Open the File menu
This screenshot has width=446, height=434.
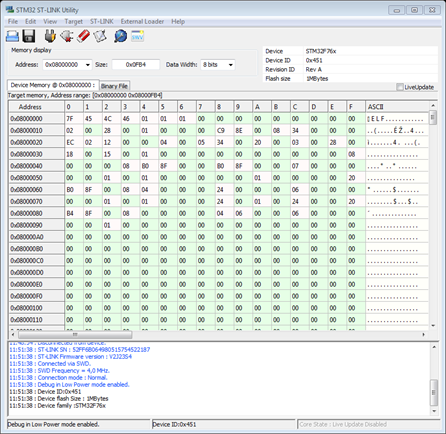click(x=13, y=22)
